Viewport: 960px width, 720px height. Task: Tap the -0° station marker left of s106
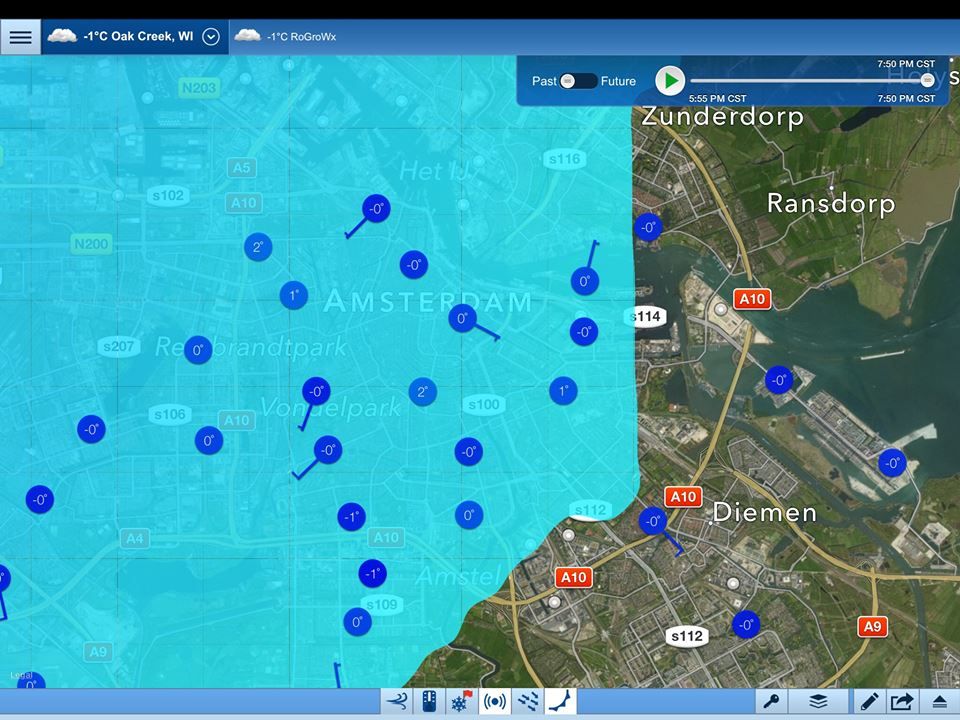pos(91,429)
